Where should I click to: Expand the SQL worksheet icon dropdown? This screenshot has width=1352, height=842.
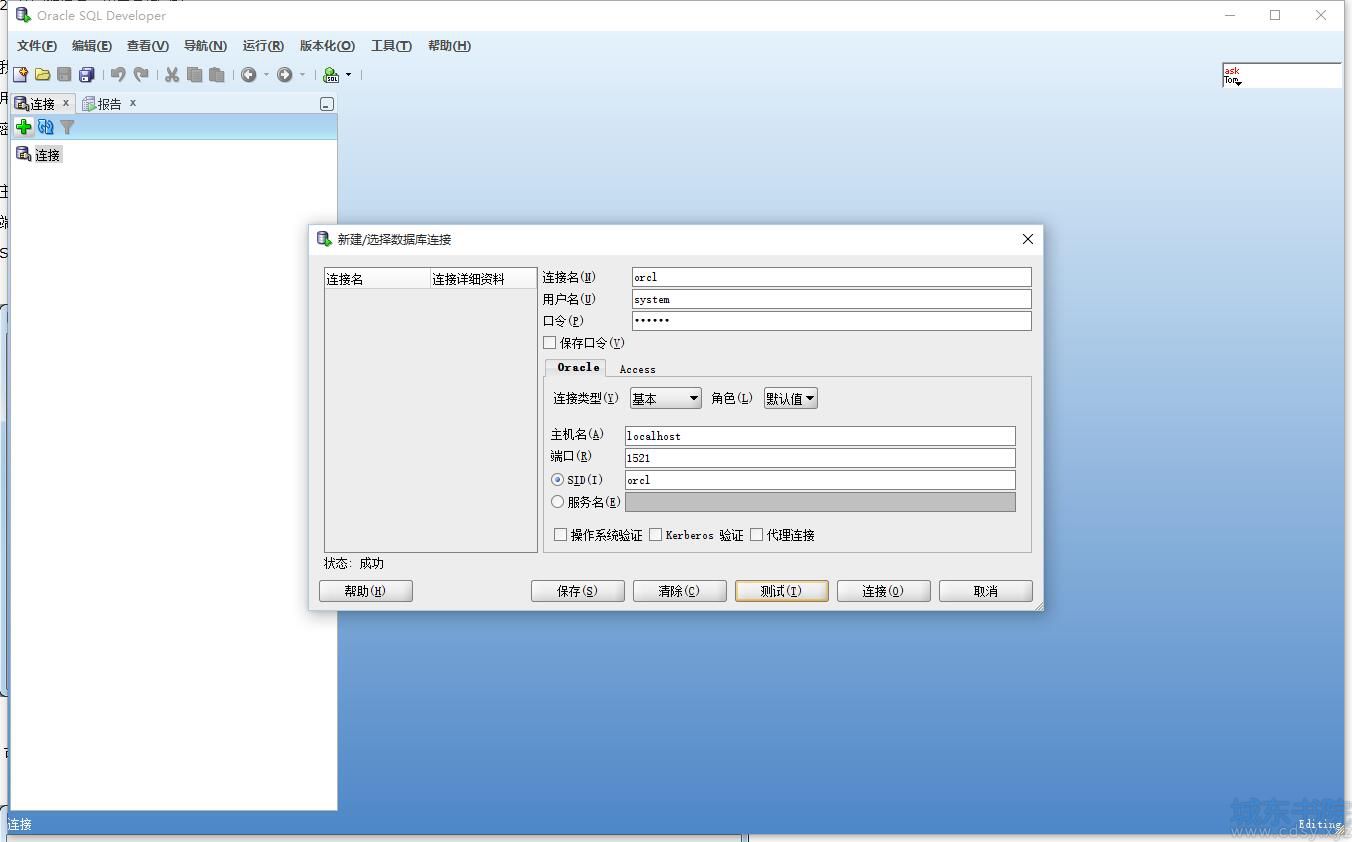pos(348,75)
